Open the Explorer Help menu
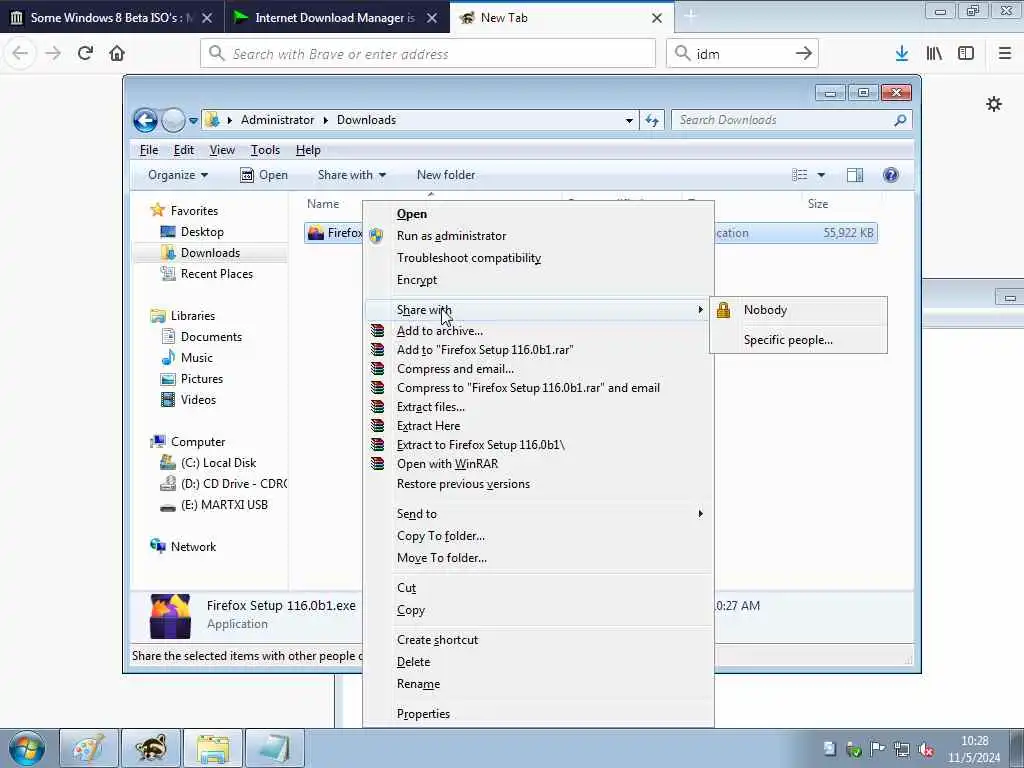 coord(308,150)
